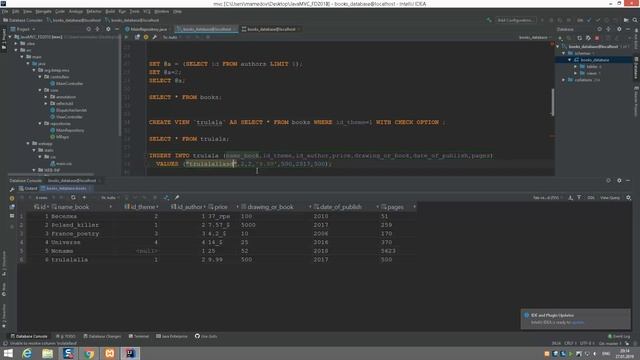This screenshot has height=360, width=640.
Task: Switch to the Output tab in console
Action: coord(28,189)
